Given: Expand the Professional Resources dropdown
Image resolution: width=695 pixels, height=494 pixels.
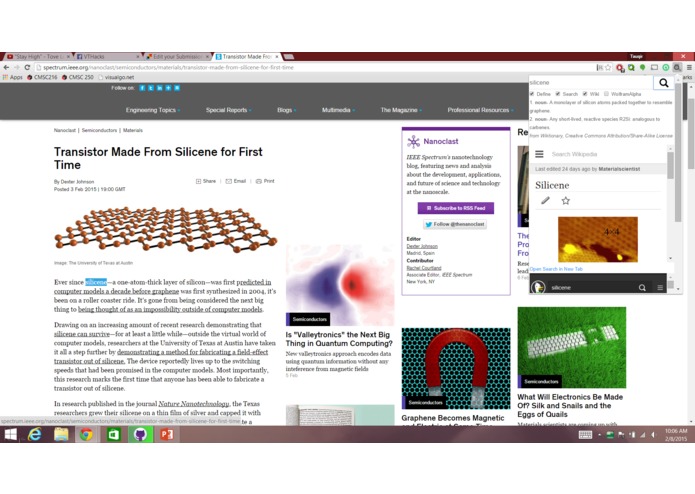Looking at the screenshot, I should (480, 110).
